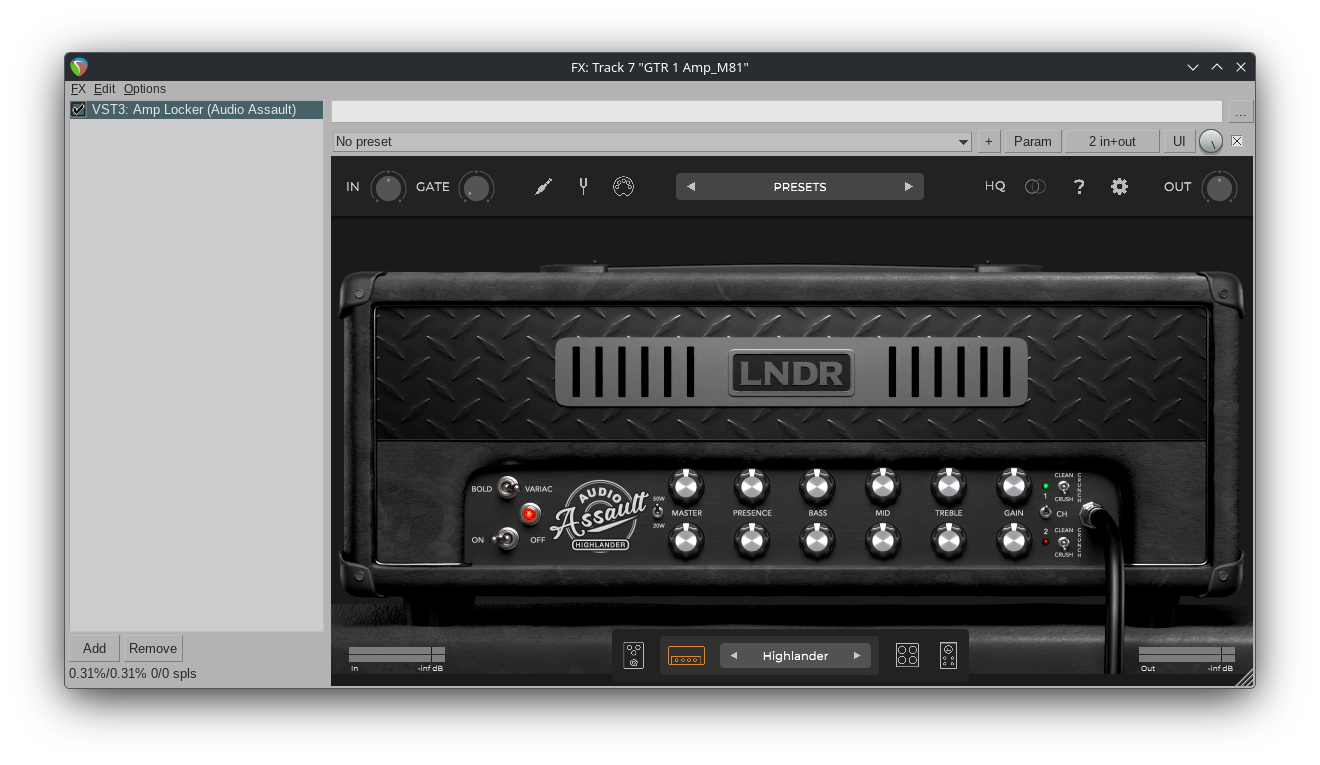Open the PRESETS browser
The width and height of the screenshot is (1320, 765).
800,187
